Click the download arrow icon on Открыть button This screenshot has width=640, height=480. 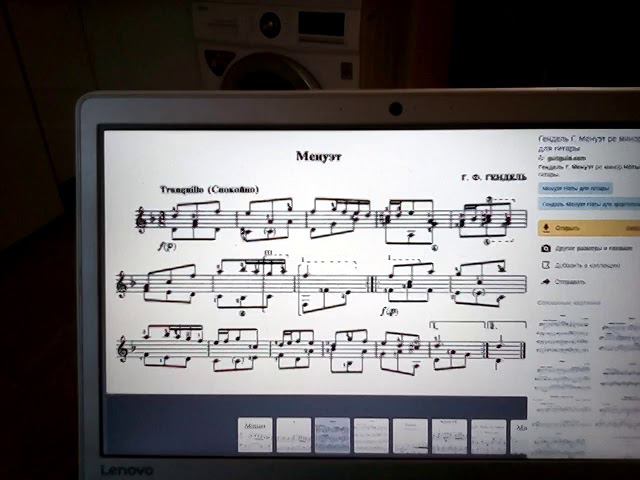click(x=547, y=228)
